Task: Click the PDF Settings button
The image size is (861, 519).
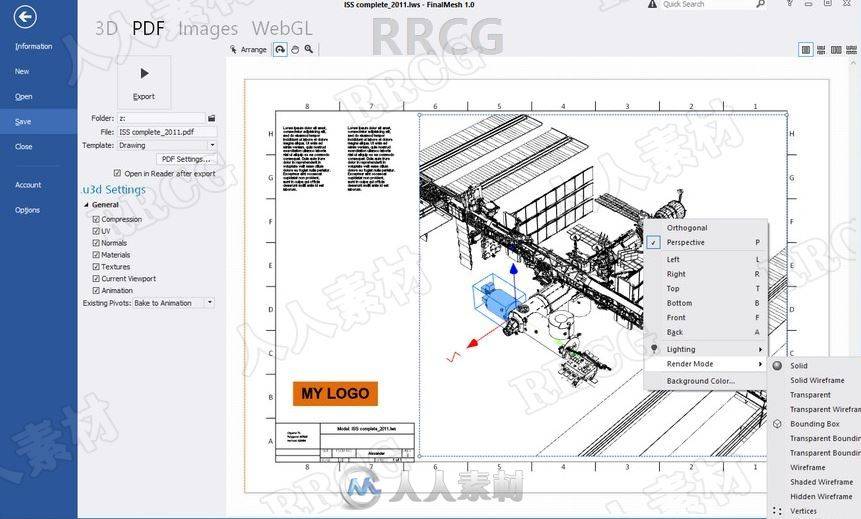Action: pyautogui.click(x=186, y=159)
